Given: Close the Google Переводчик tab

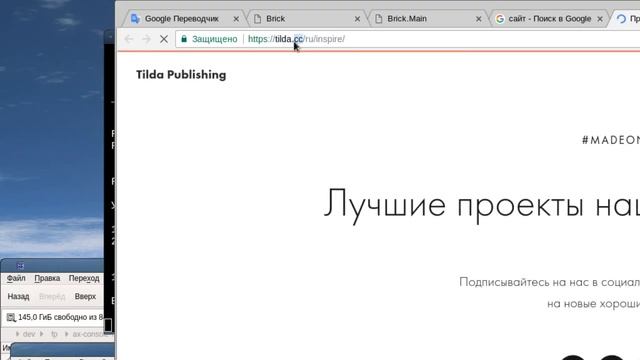Looking at the screenshot, I should coord(236,19).
